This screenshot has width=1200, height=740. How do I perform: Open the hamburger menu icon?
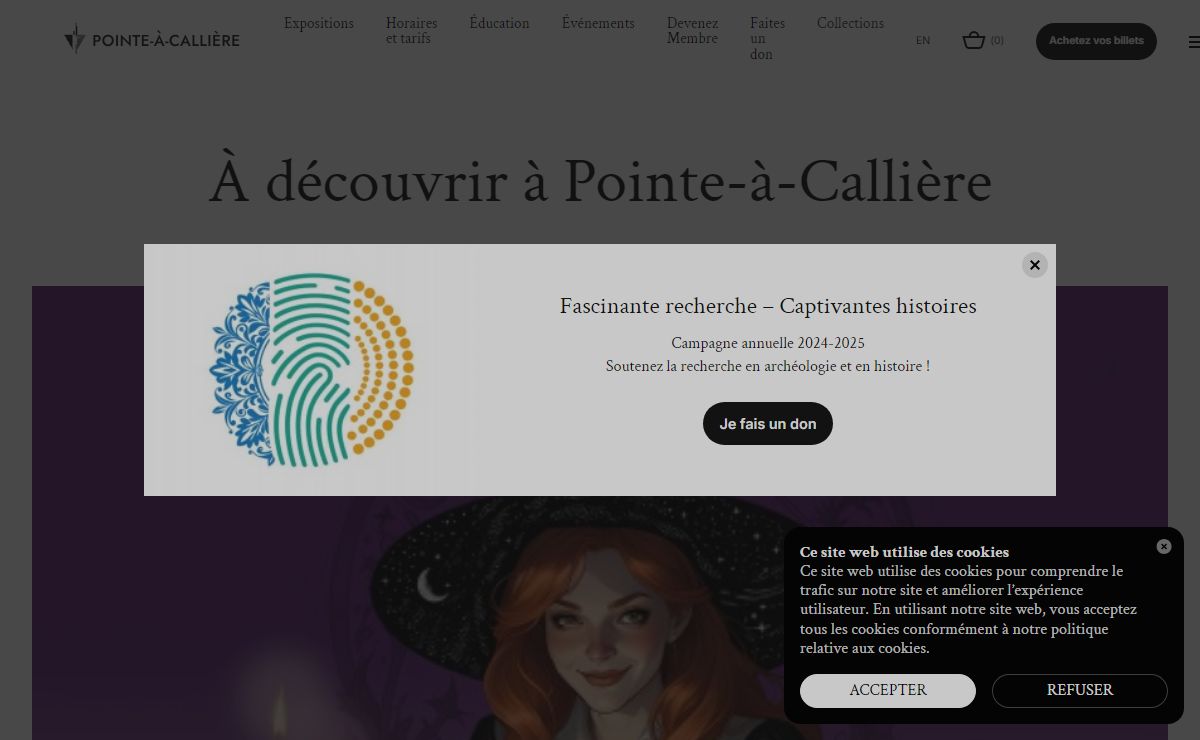click(x=1194, y=42)
